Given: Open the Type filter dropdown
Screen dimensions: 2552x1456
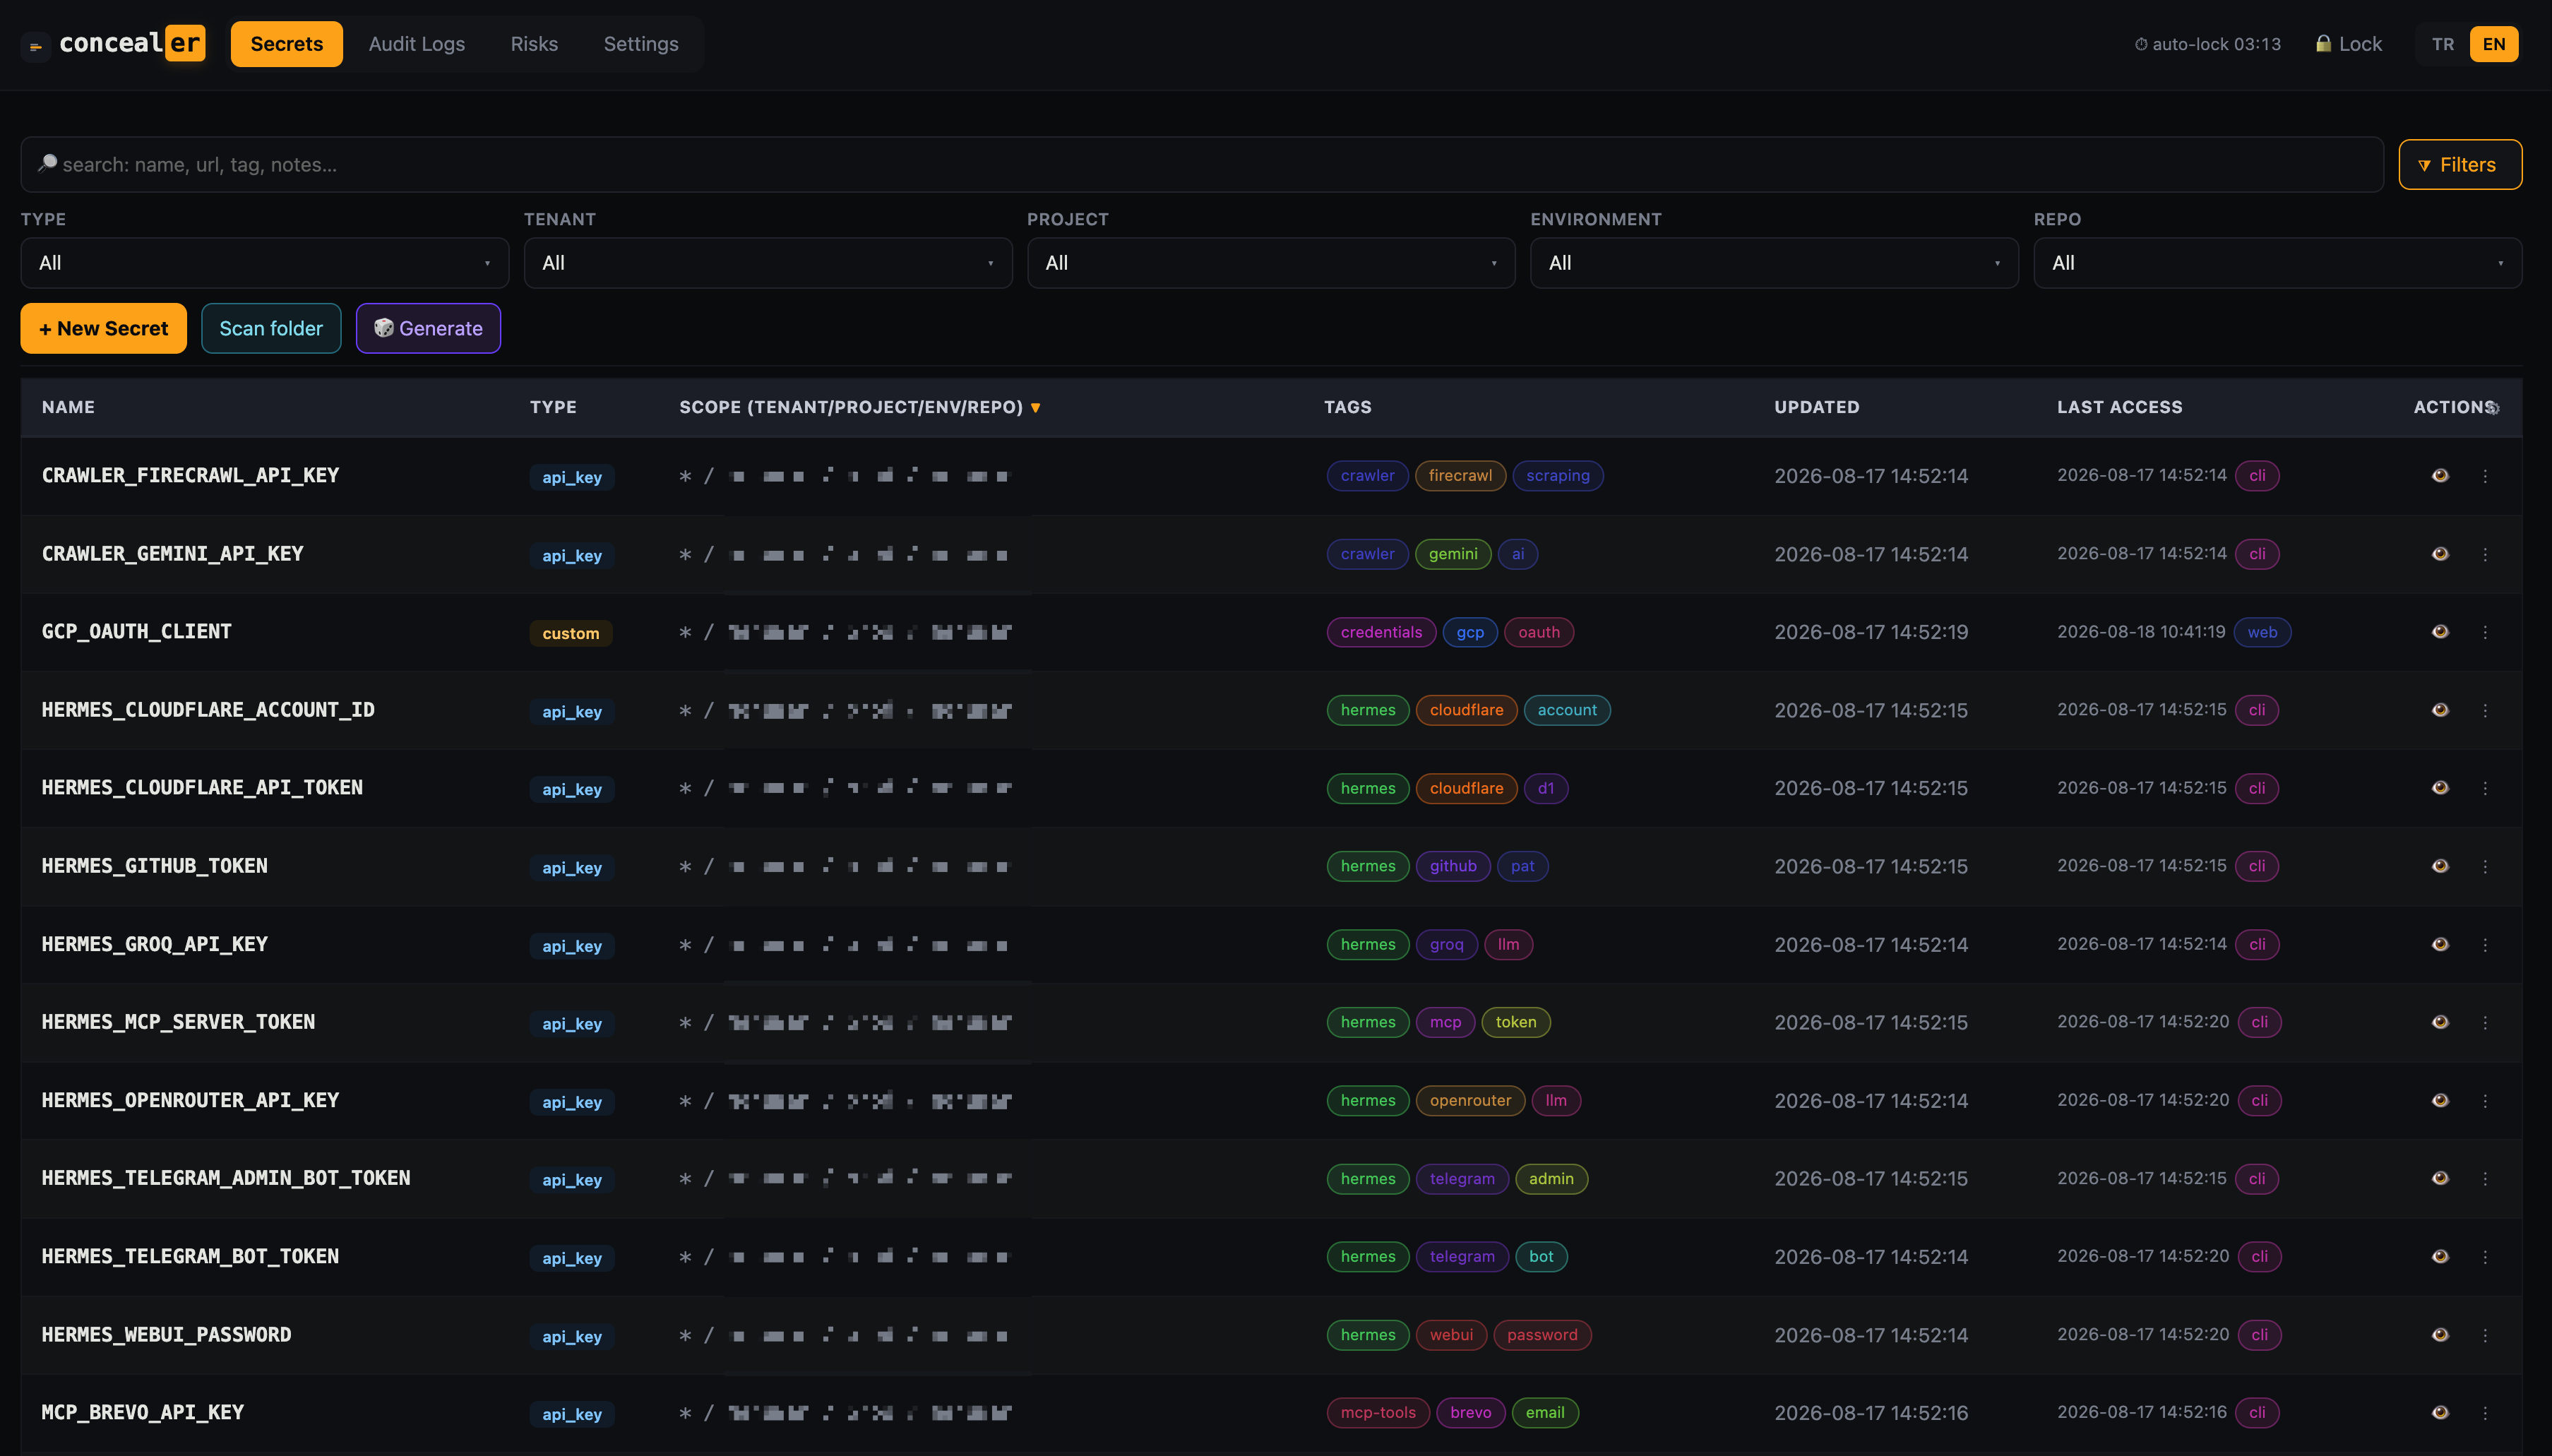Looking at the screenshot, I should [265, 263].
